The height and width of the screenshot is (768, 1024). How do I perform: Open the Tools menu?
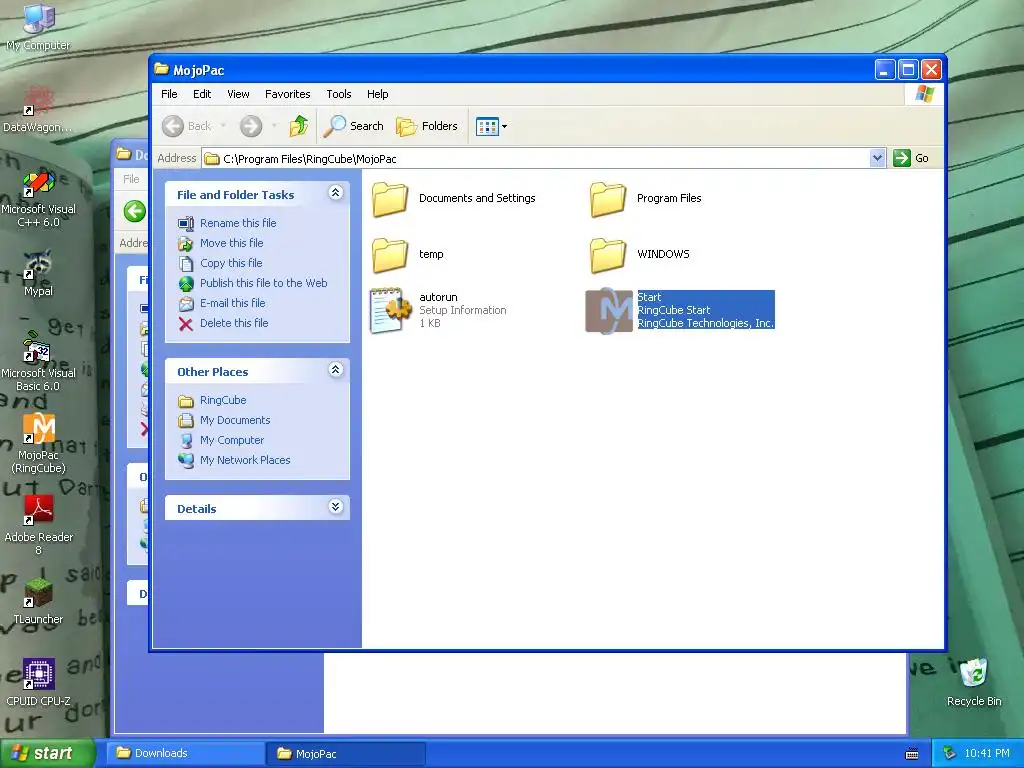tap(338, 94)
